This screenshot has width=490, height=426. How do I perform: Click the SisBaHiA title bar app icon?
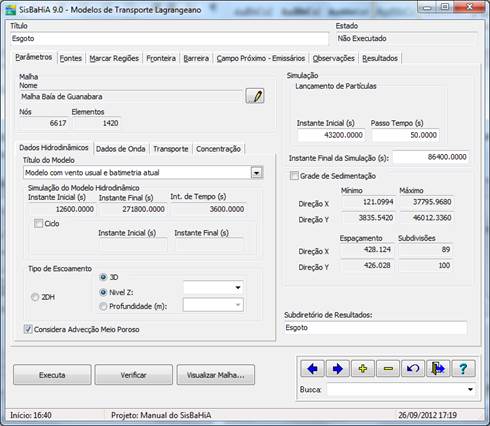click(x=10, y=10)
